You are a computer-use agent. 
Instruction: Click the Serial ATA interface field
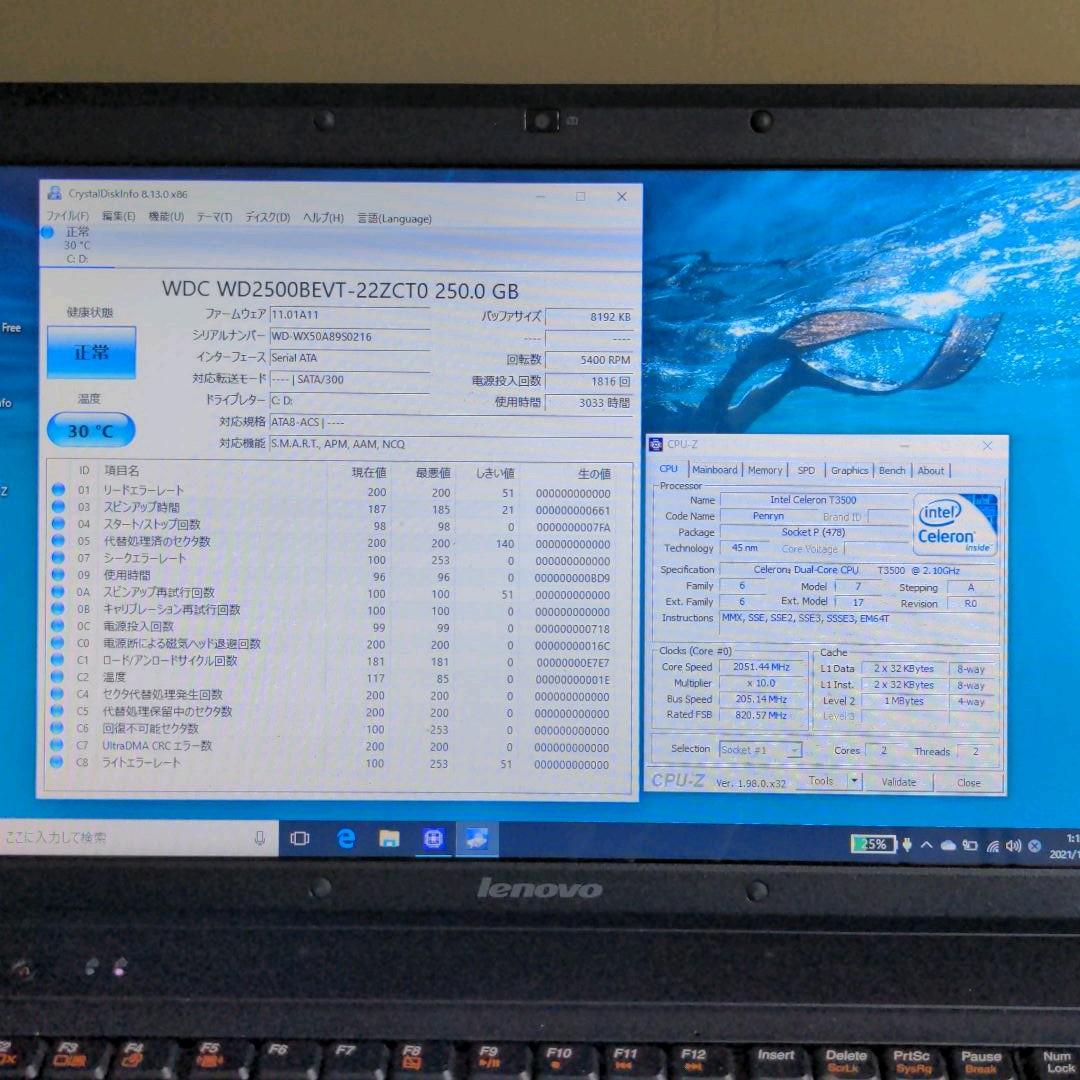click(350, 357)
